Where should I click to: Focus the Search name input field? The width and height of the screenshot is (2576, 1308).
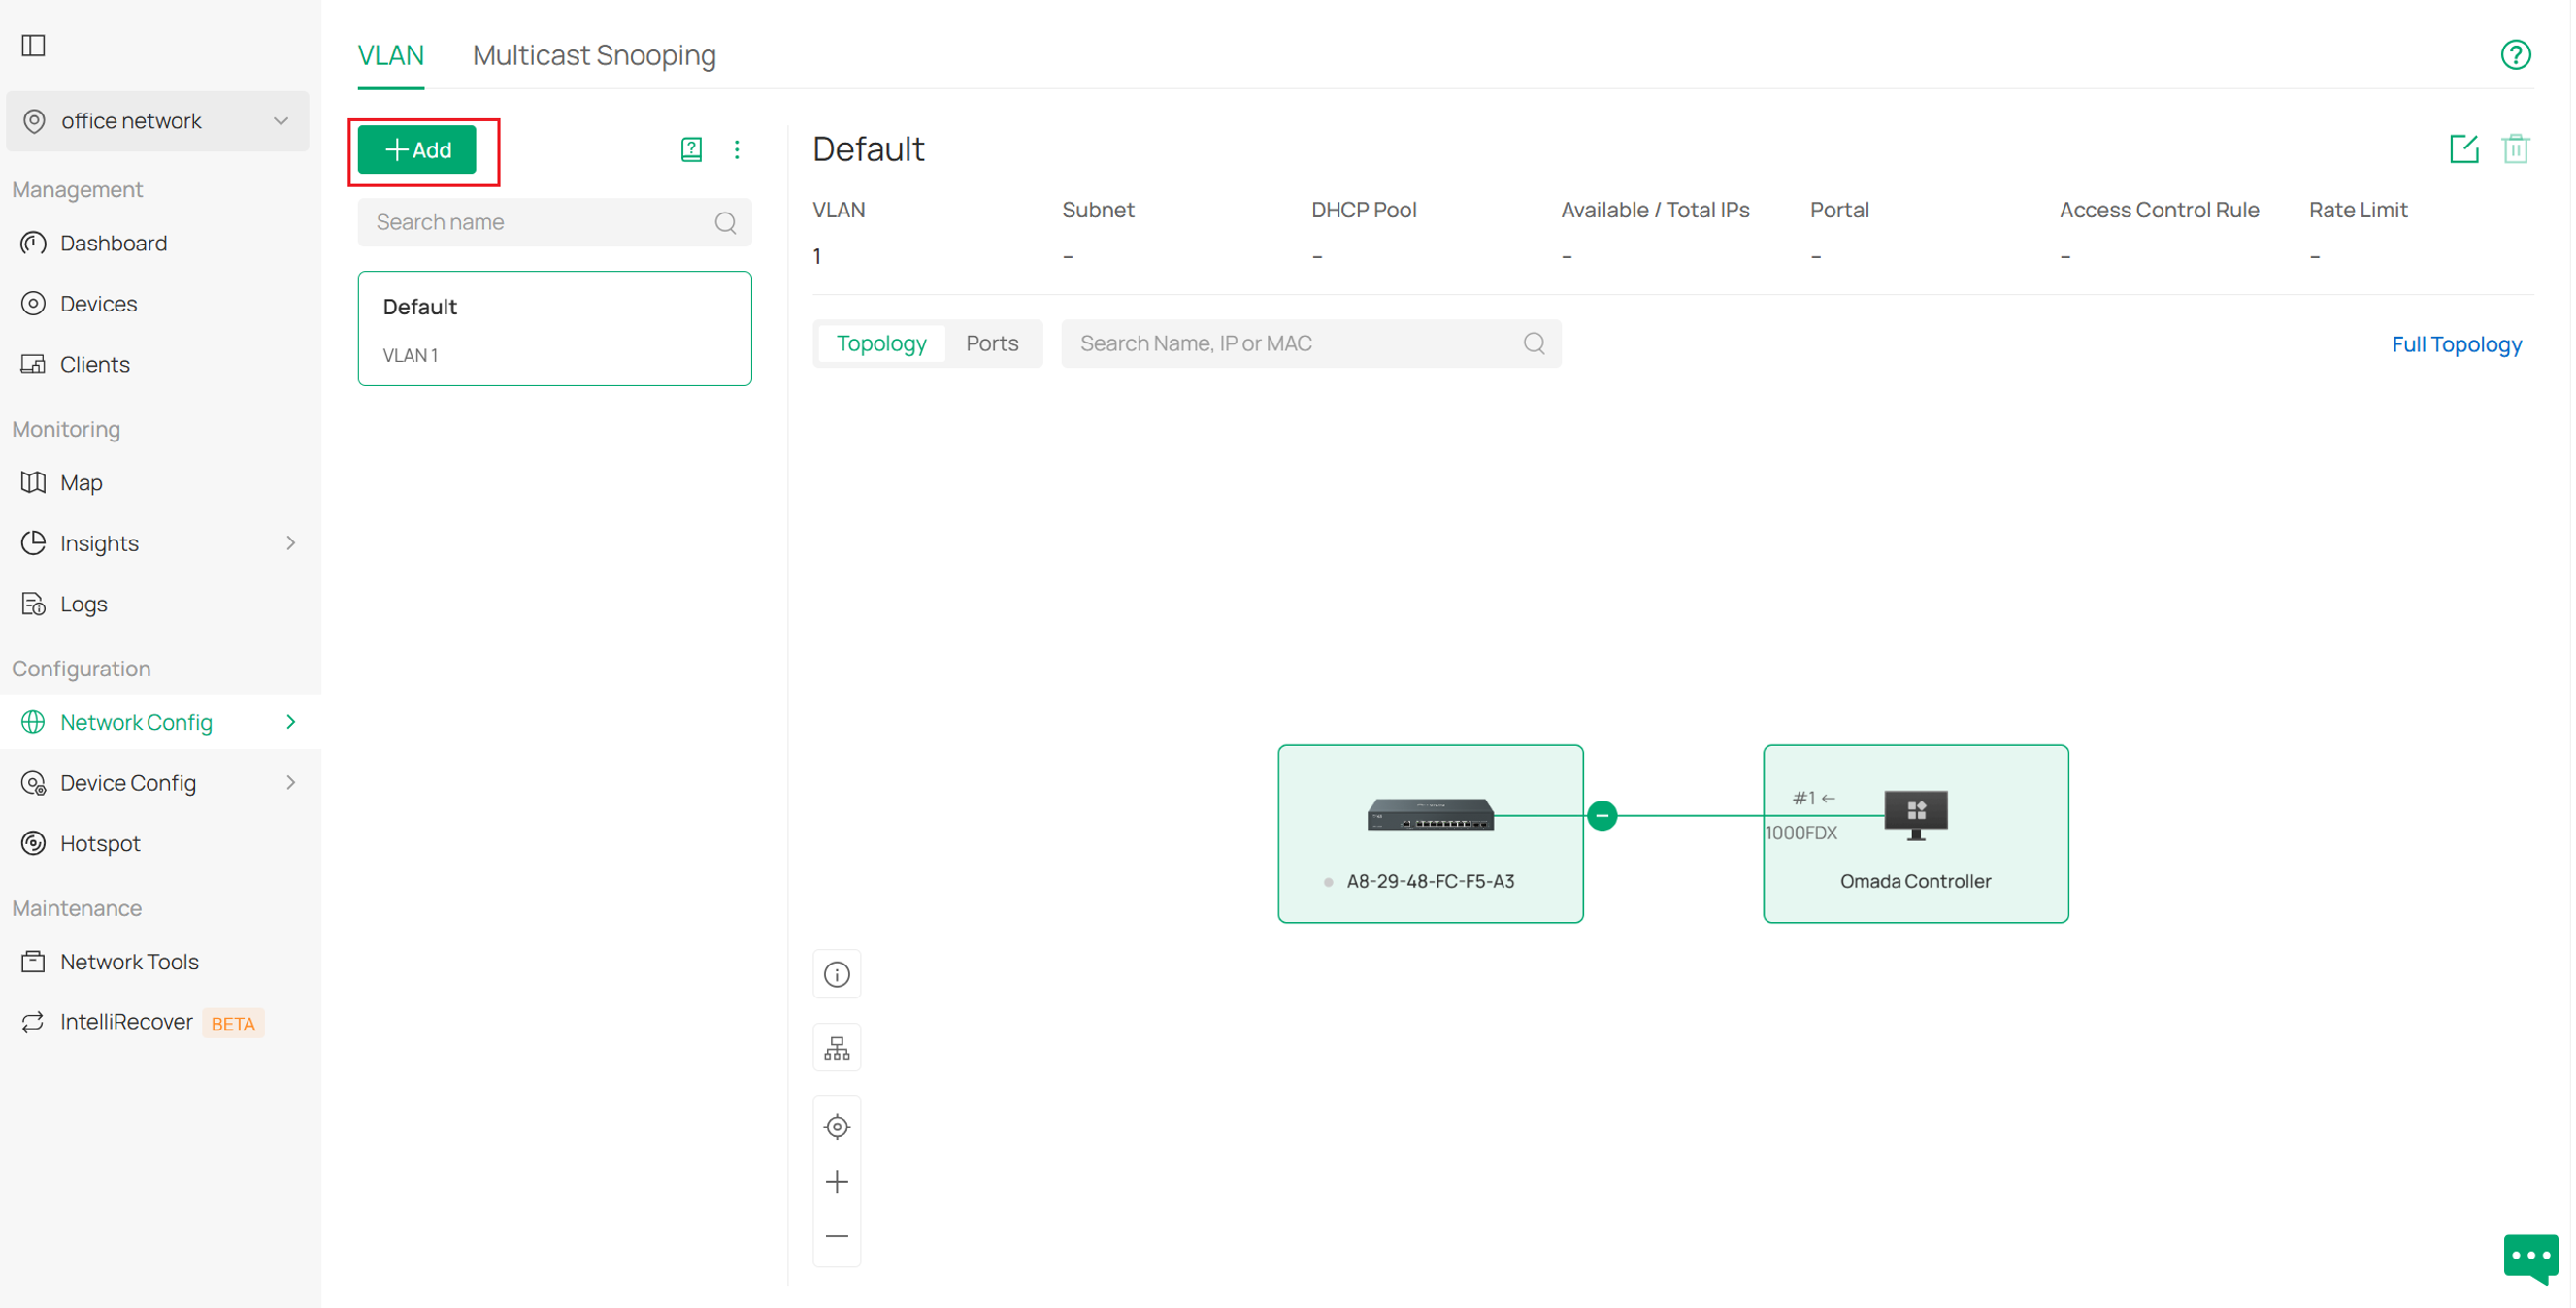(554, 223)
